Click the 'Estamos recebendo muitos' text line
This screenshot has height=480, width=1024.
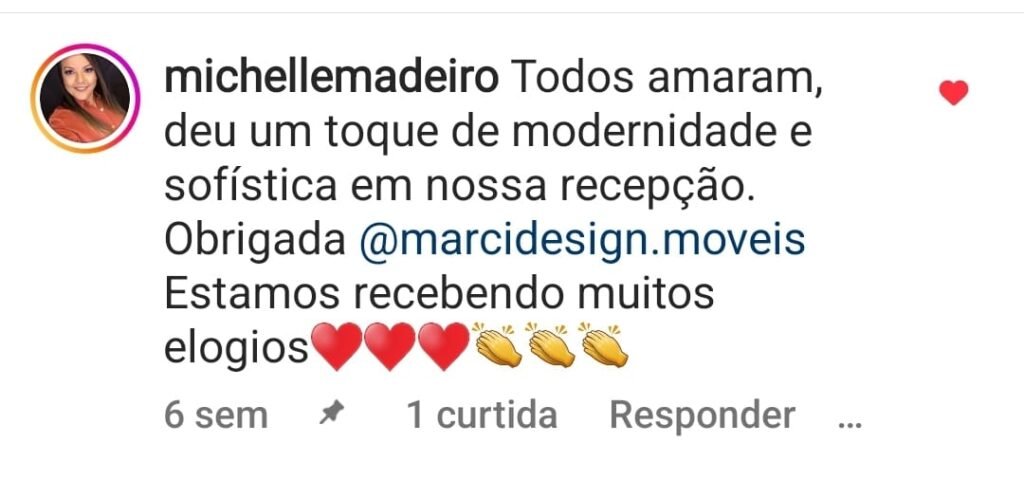tap(439, 295)
